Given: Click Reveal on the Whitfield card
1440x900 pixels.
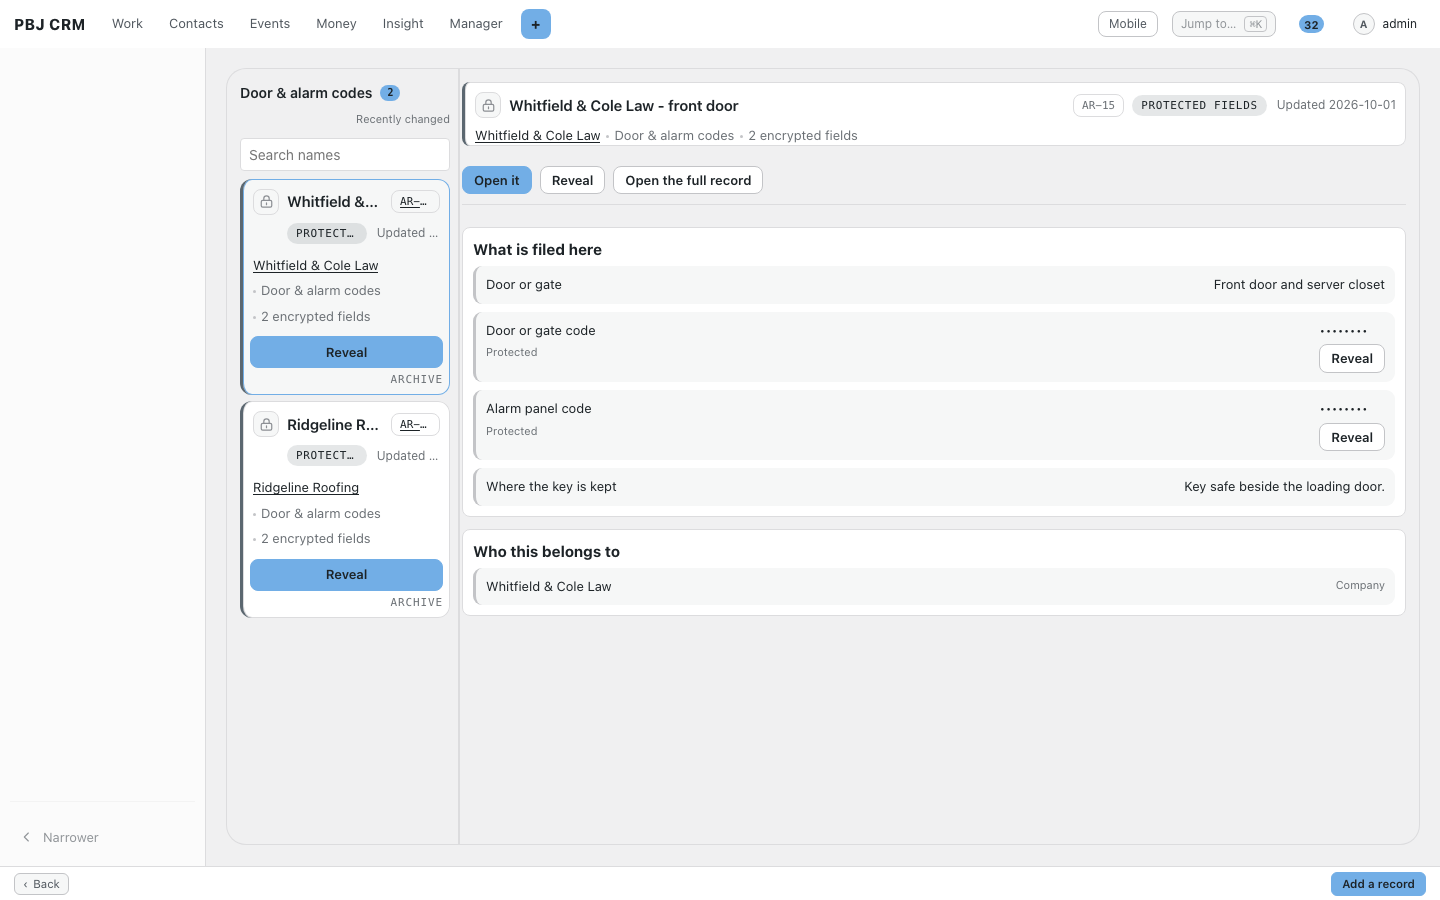Looking at the screenshot, I should pyautogui.click(x=346, y=352).
